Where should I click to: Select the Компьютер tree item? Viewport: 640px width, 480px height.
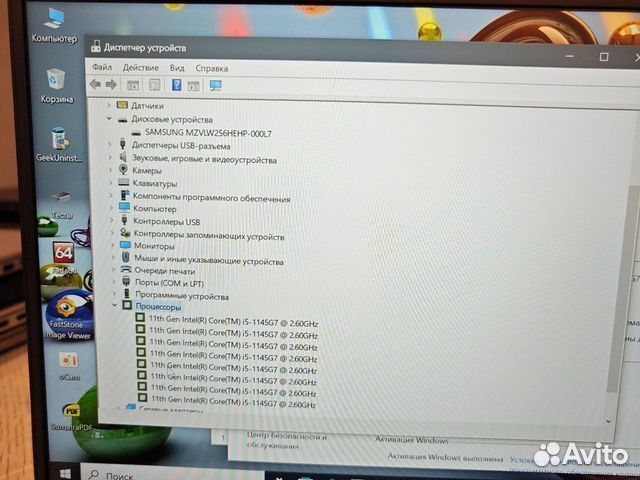155,209
